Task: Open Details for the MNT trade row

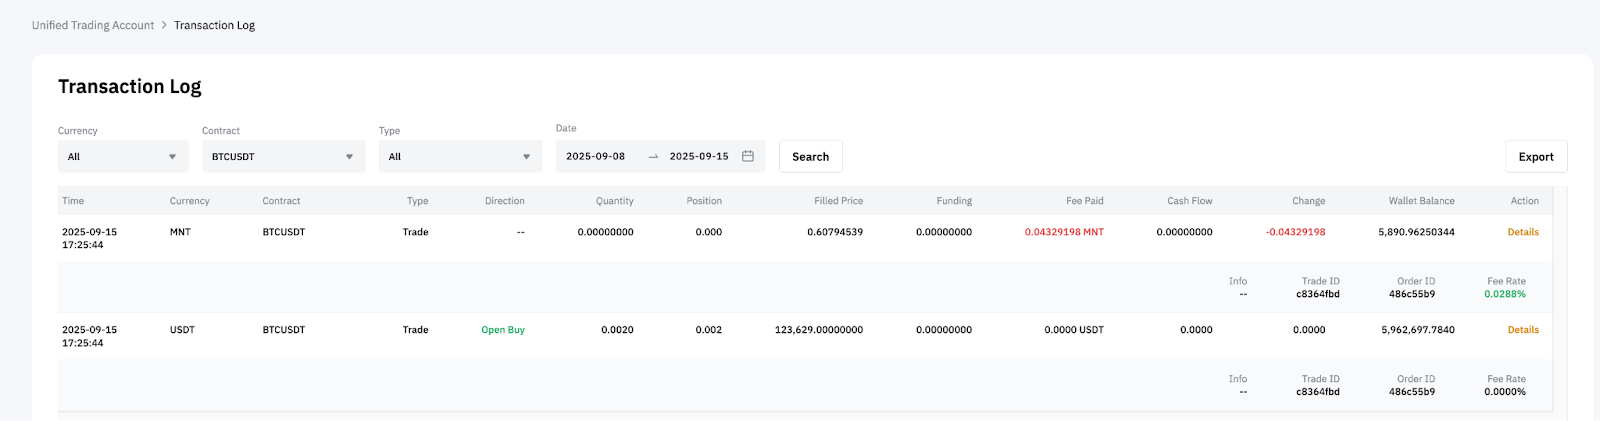Action: pos(1522,232)
